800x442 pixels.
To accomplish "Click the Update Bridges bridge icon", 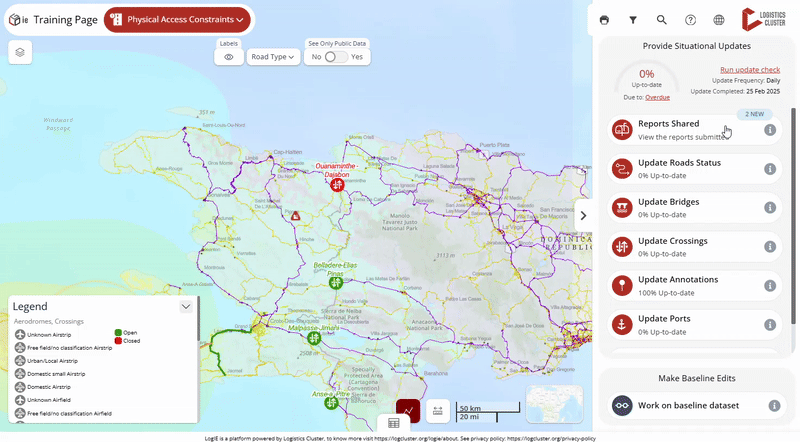I will click(x=622, y=208).
